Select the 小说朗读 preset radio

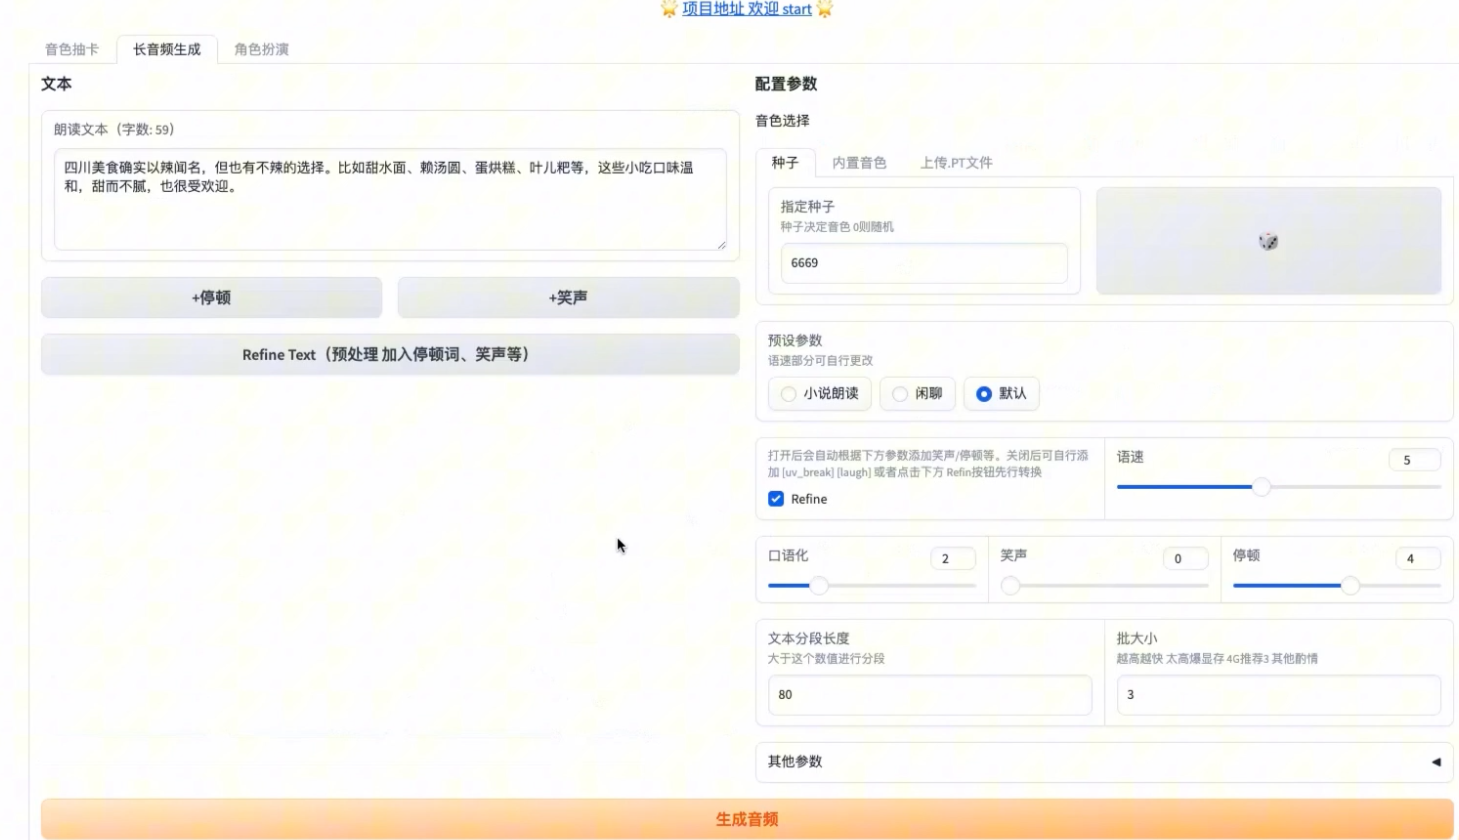click(x=789, y=394)
